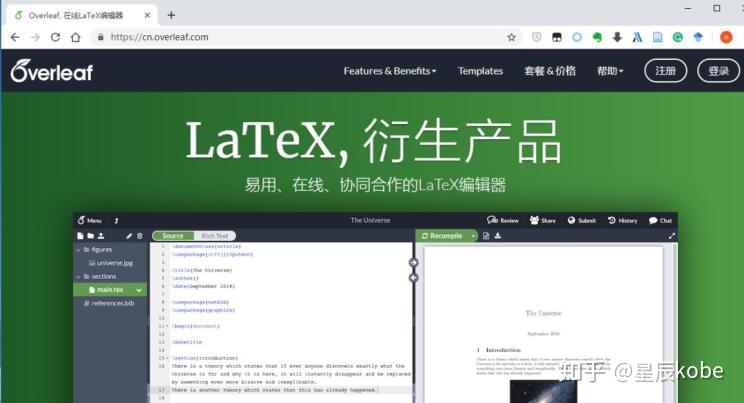Screen dimensions: 744x403
Task: Open the Chat panel
Action: point(660,220)
